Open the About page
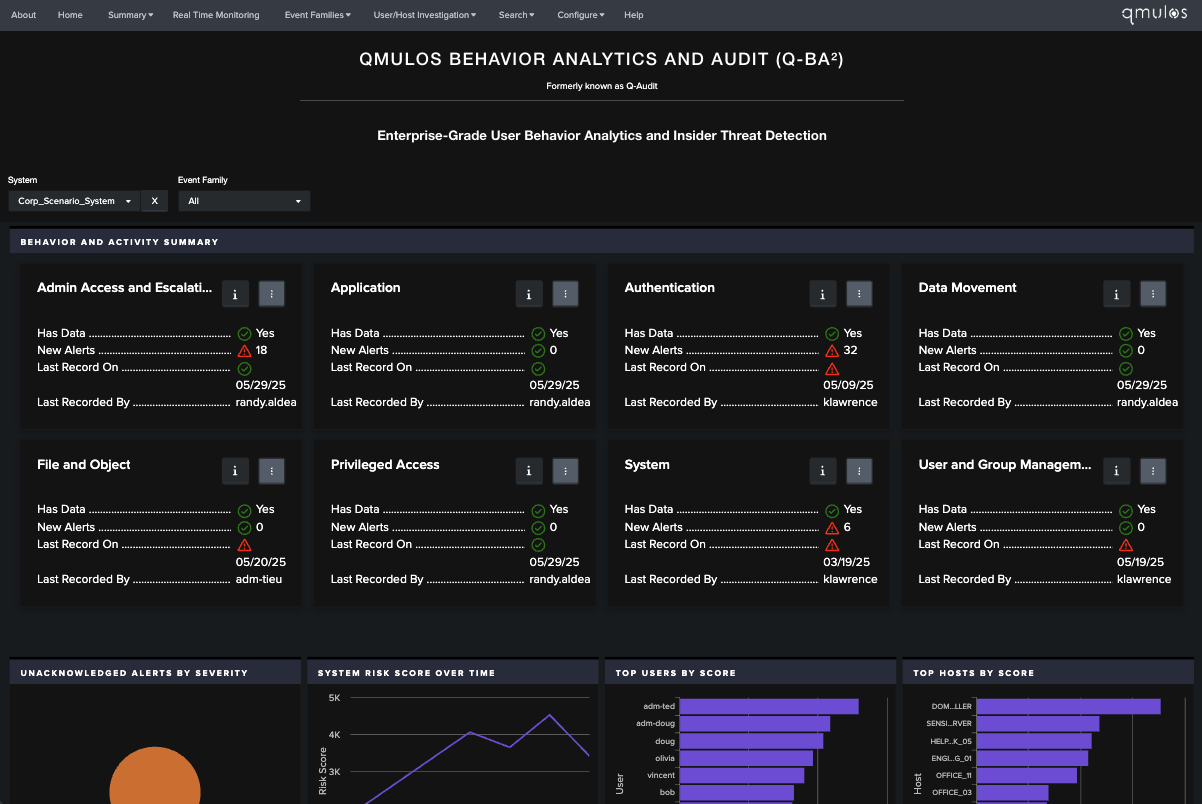This screenshot has height=804, width=1202. pos(24,15)
